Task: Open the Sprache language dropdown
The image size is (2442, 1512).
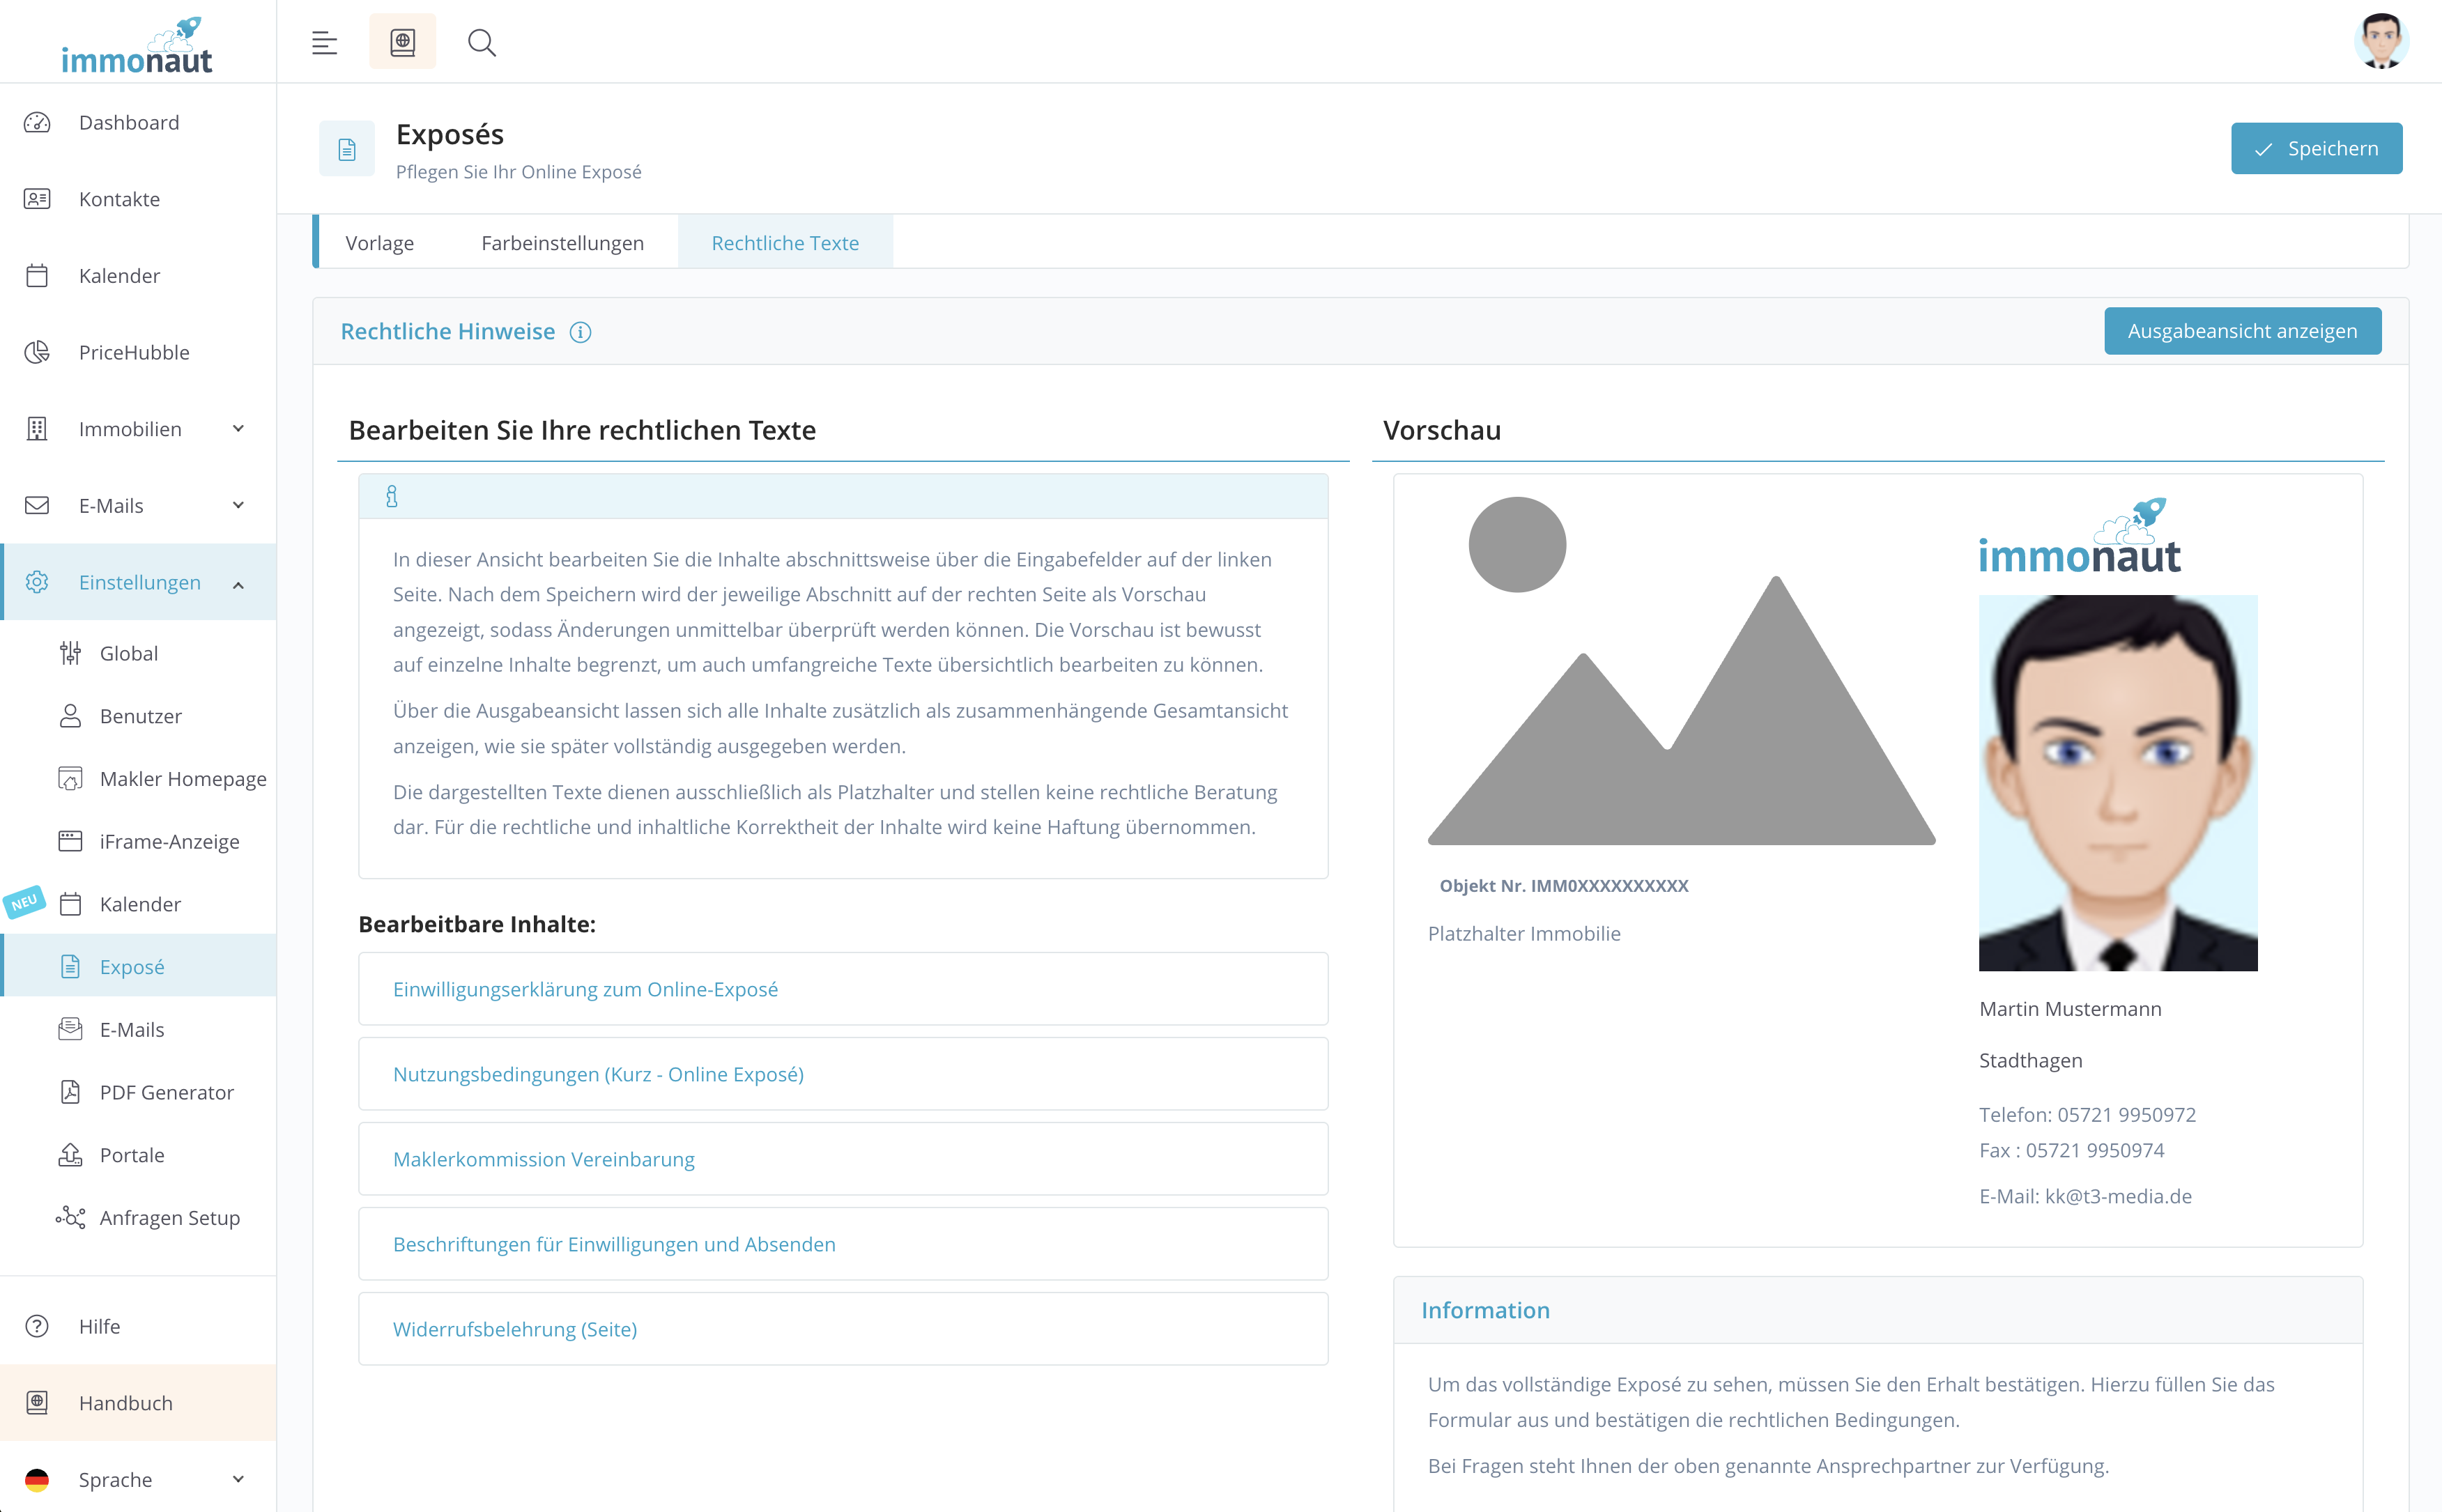Action: [238, 1479]
